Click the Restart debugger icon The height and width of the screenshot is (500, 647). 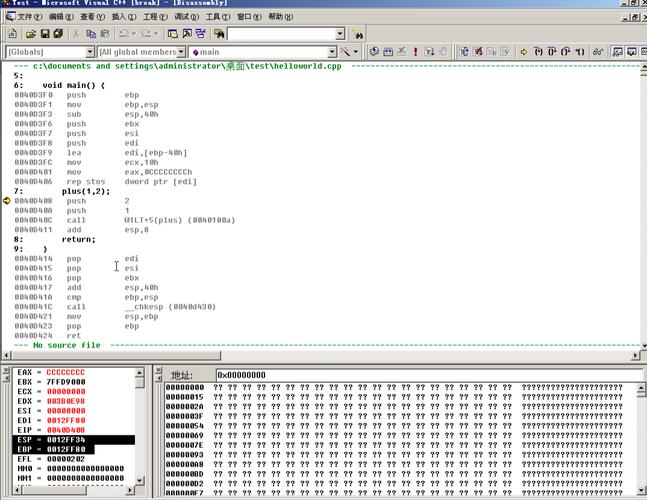[x=464, y=52]
